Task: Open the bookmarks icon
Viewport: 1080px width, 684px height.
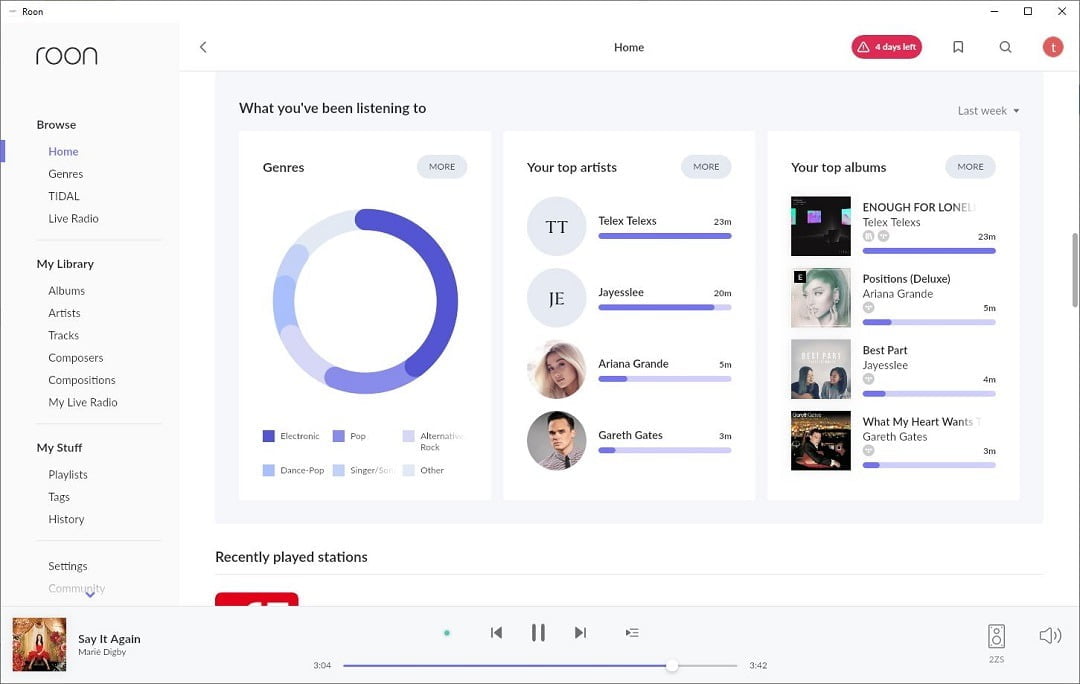Action: coord(958,47)
